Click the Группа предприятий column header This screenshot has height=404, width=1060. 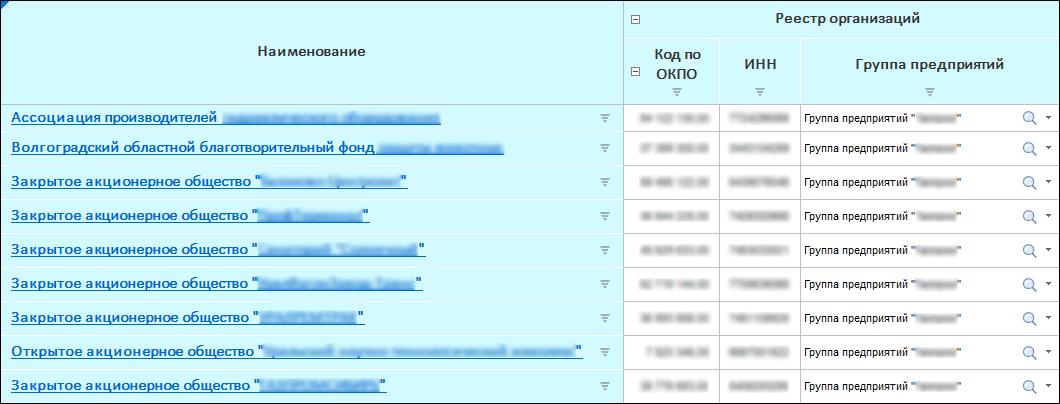point(929,65)
